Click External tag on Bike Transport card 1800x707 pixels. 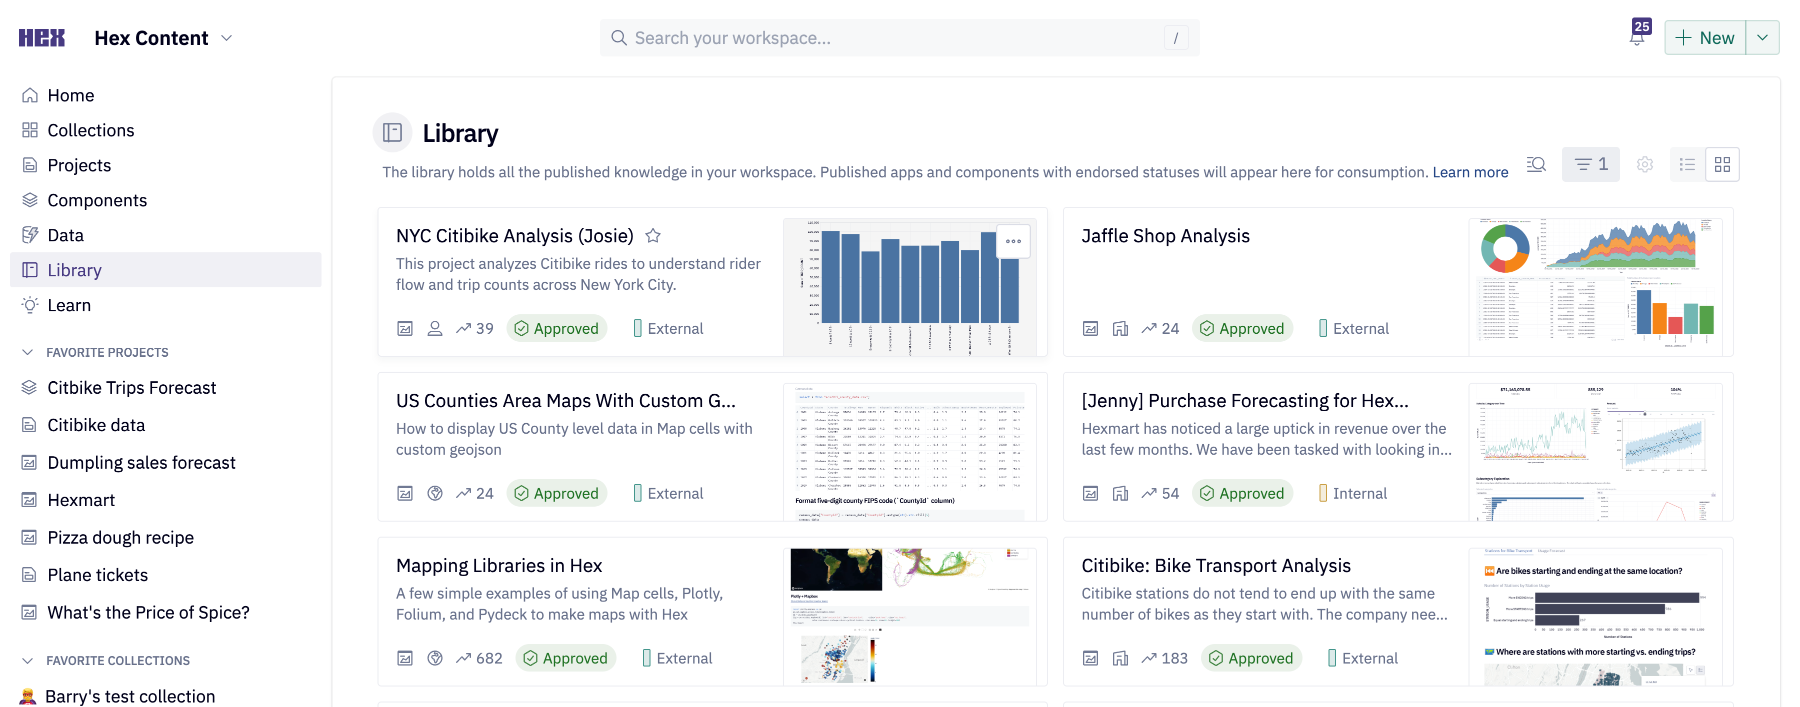coord(1363,658)
